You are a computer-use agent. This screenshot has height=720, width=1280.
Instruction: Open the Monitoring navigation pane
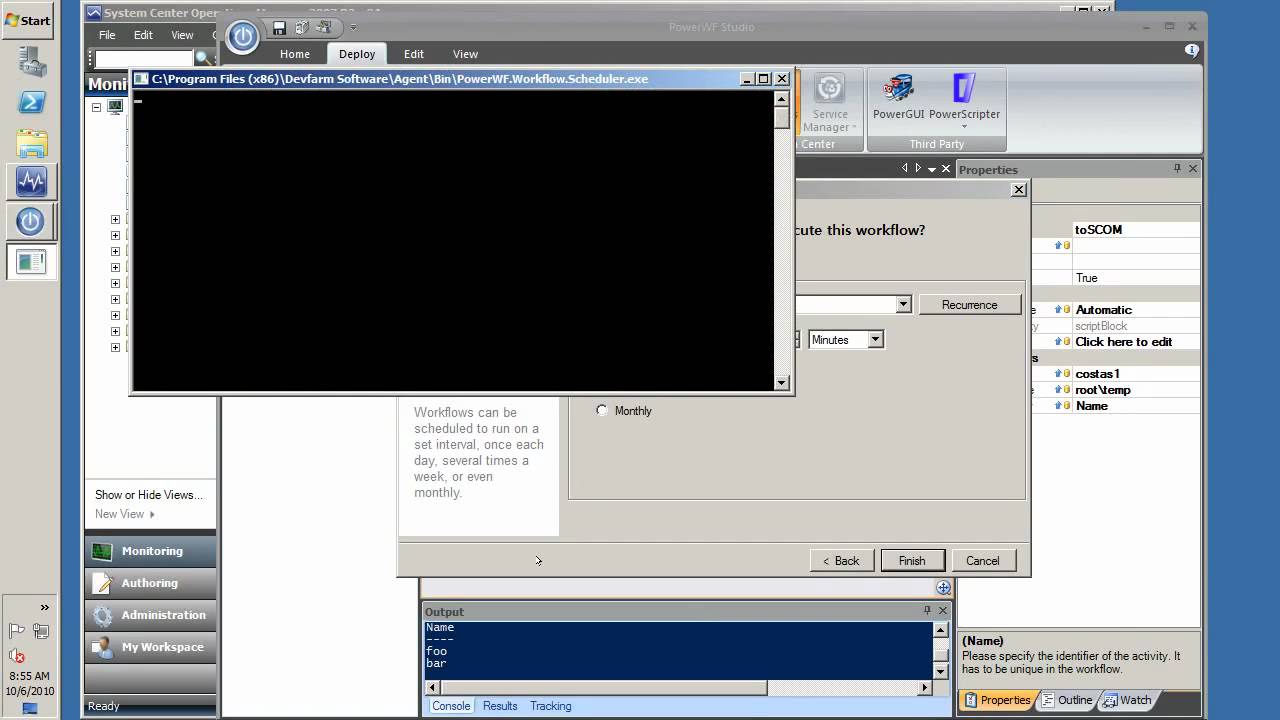[x=150, y=551]
